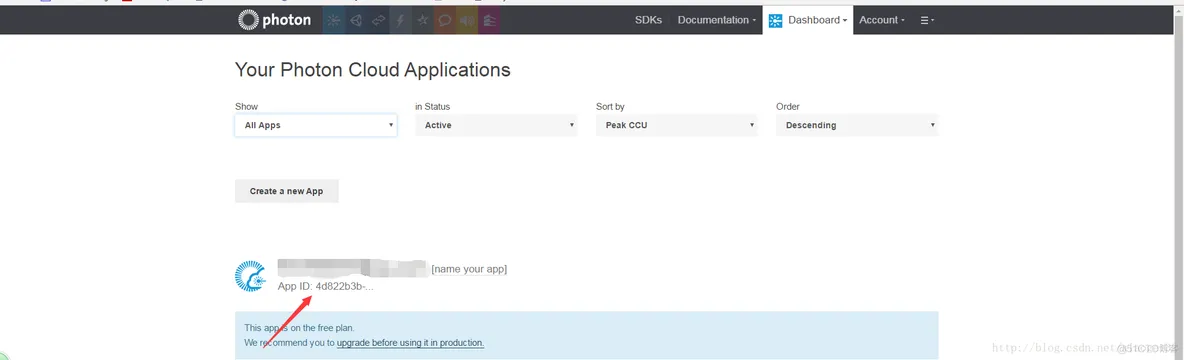
Task: Open the Photon Bolt lightning icon
Action: pos(400,20)
